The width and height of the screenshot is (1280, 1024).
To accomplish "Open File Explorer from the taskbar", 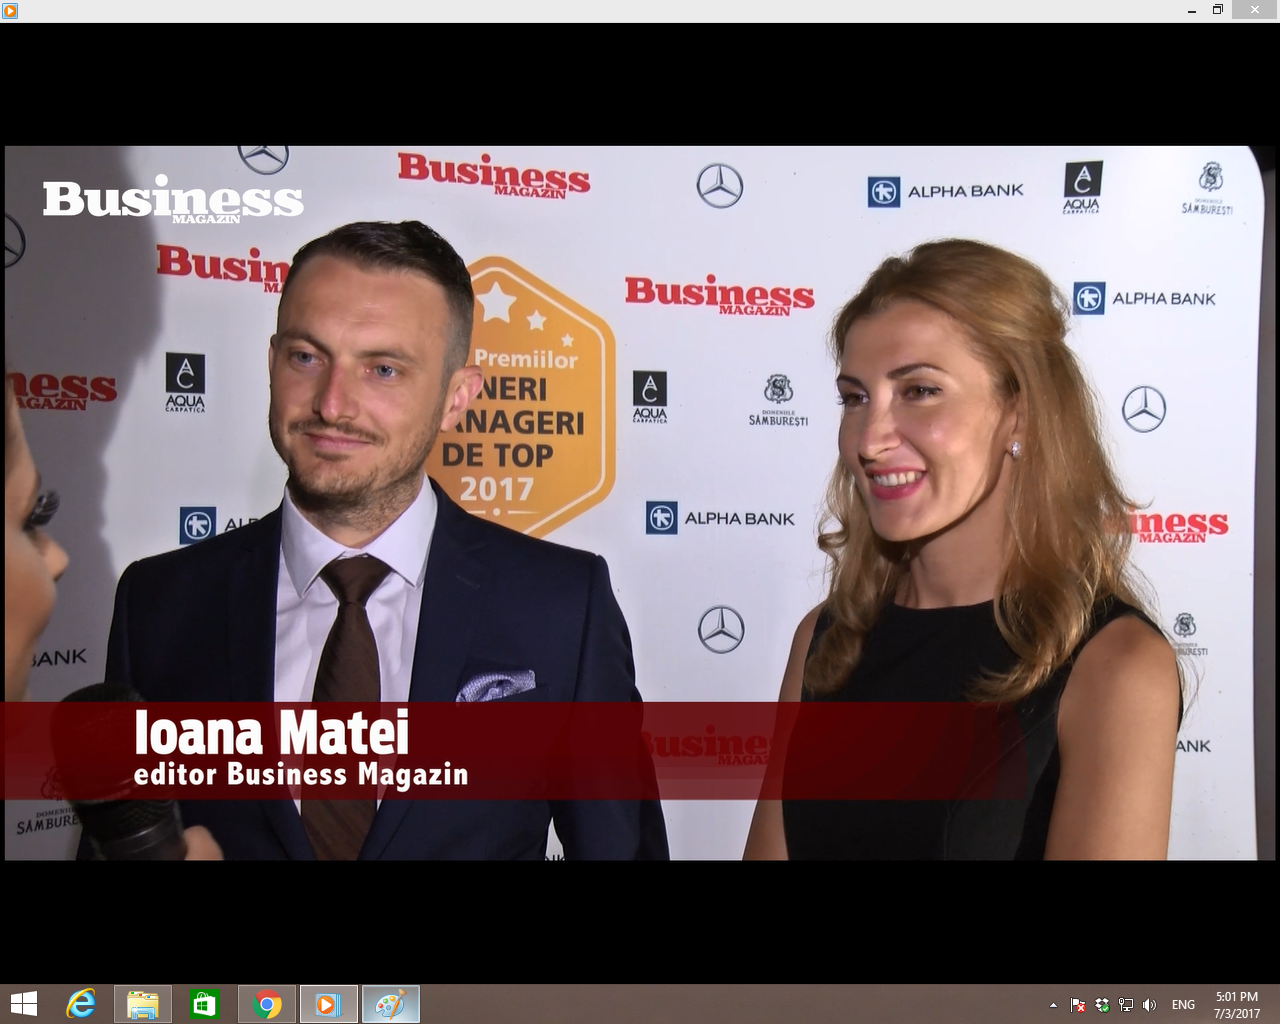I will 143,1004.
